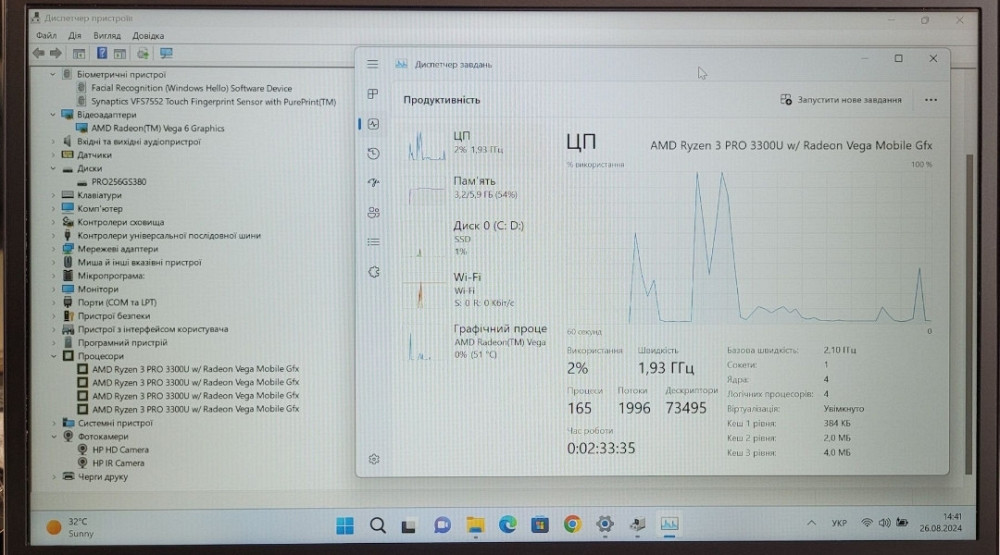Open the weather widget showing 32°C Sunny

pos(71,528)
